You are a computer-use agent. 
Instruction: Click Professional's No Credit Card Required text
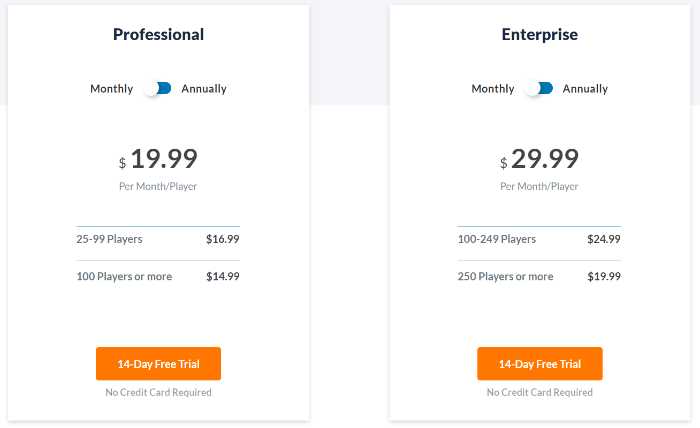pyautogui.click(x=158, y=393)
